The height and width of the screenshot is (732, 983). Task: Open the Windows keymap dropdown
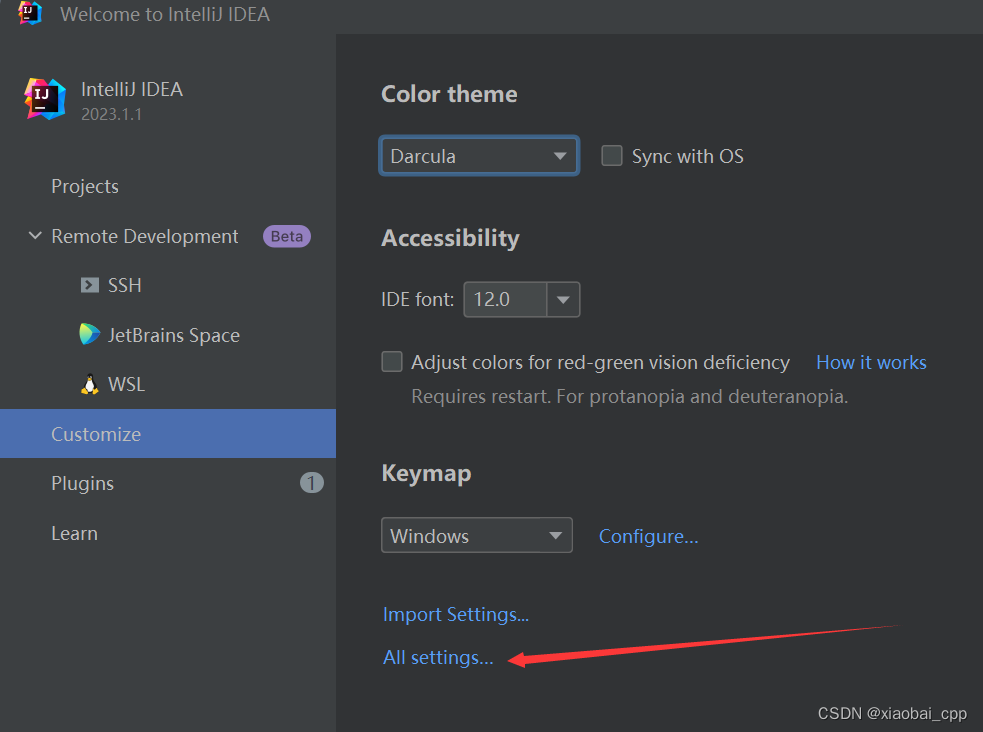coord(476,535)
